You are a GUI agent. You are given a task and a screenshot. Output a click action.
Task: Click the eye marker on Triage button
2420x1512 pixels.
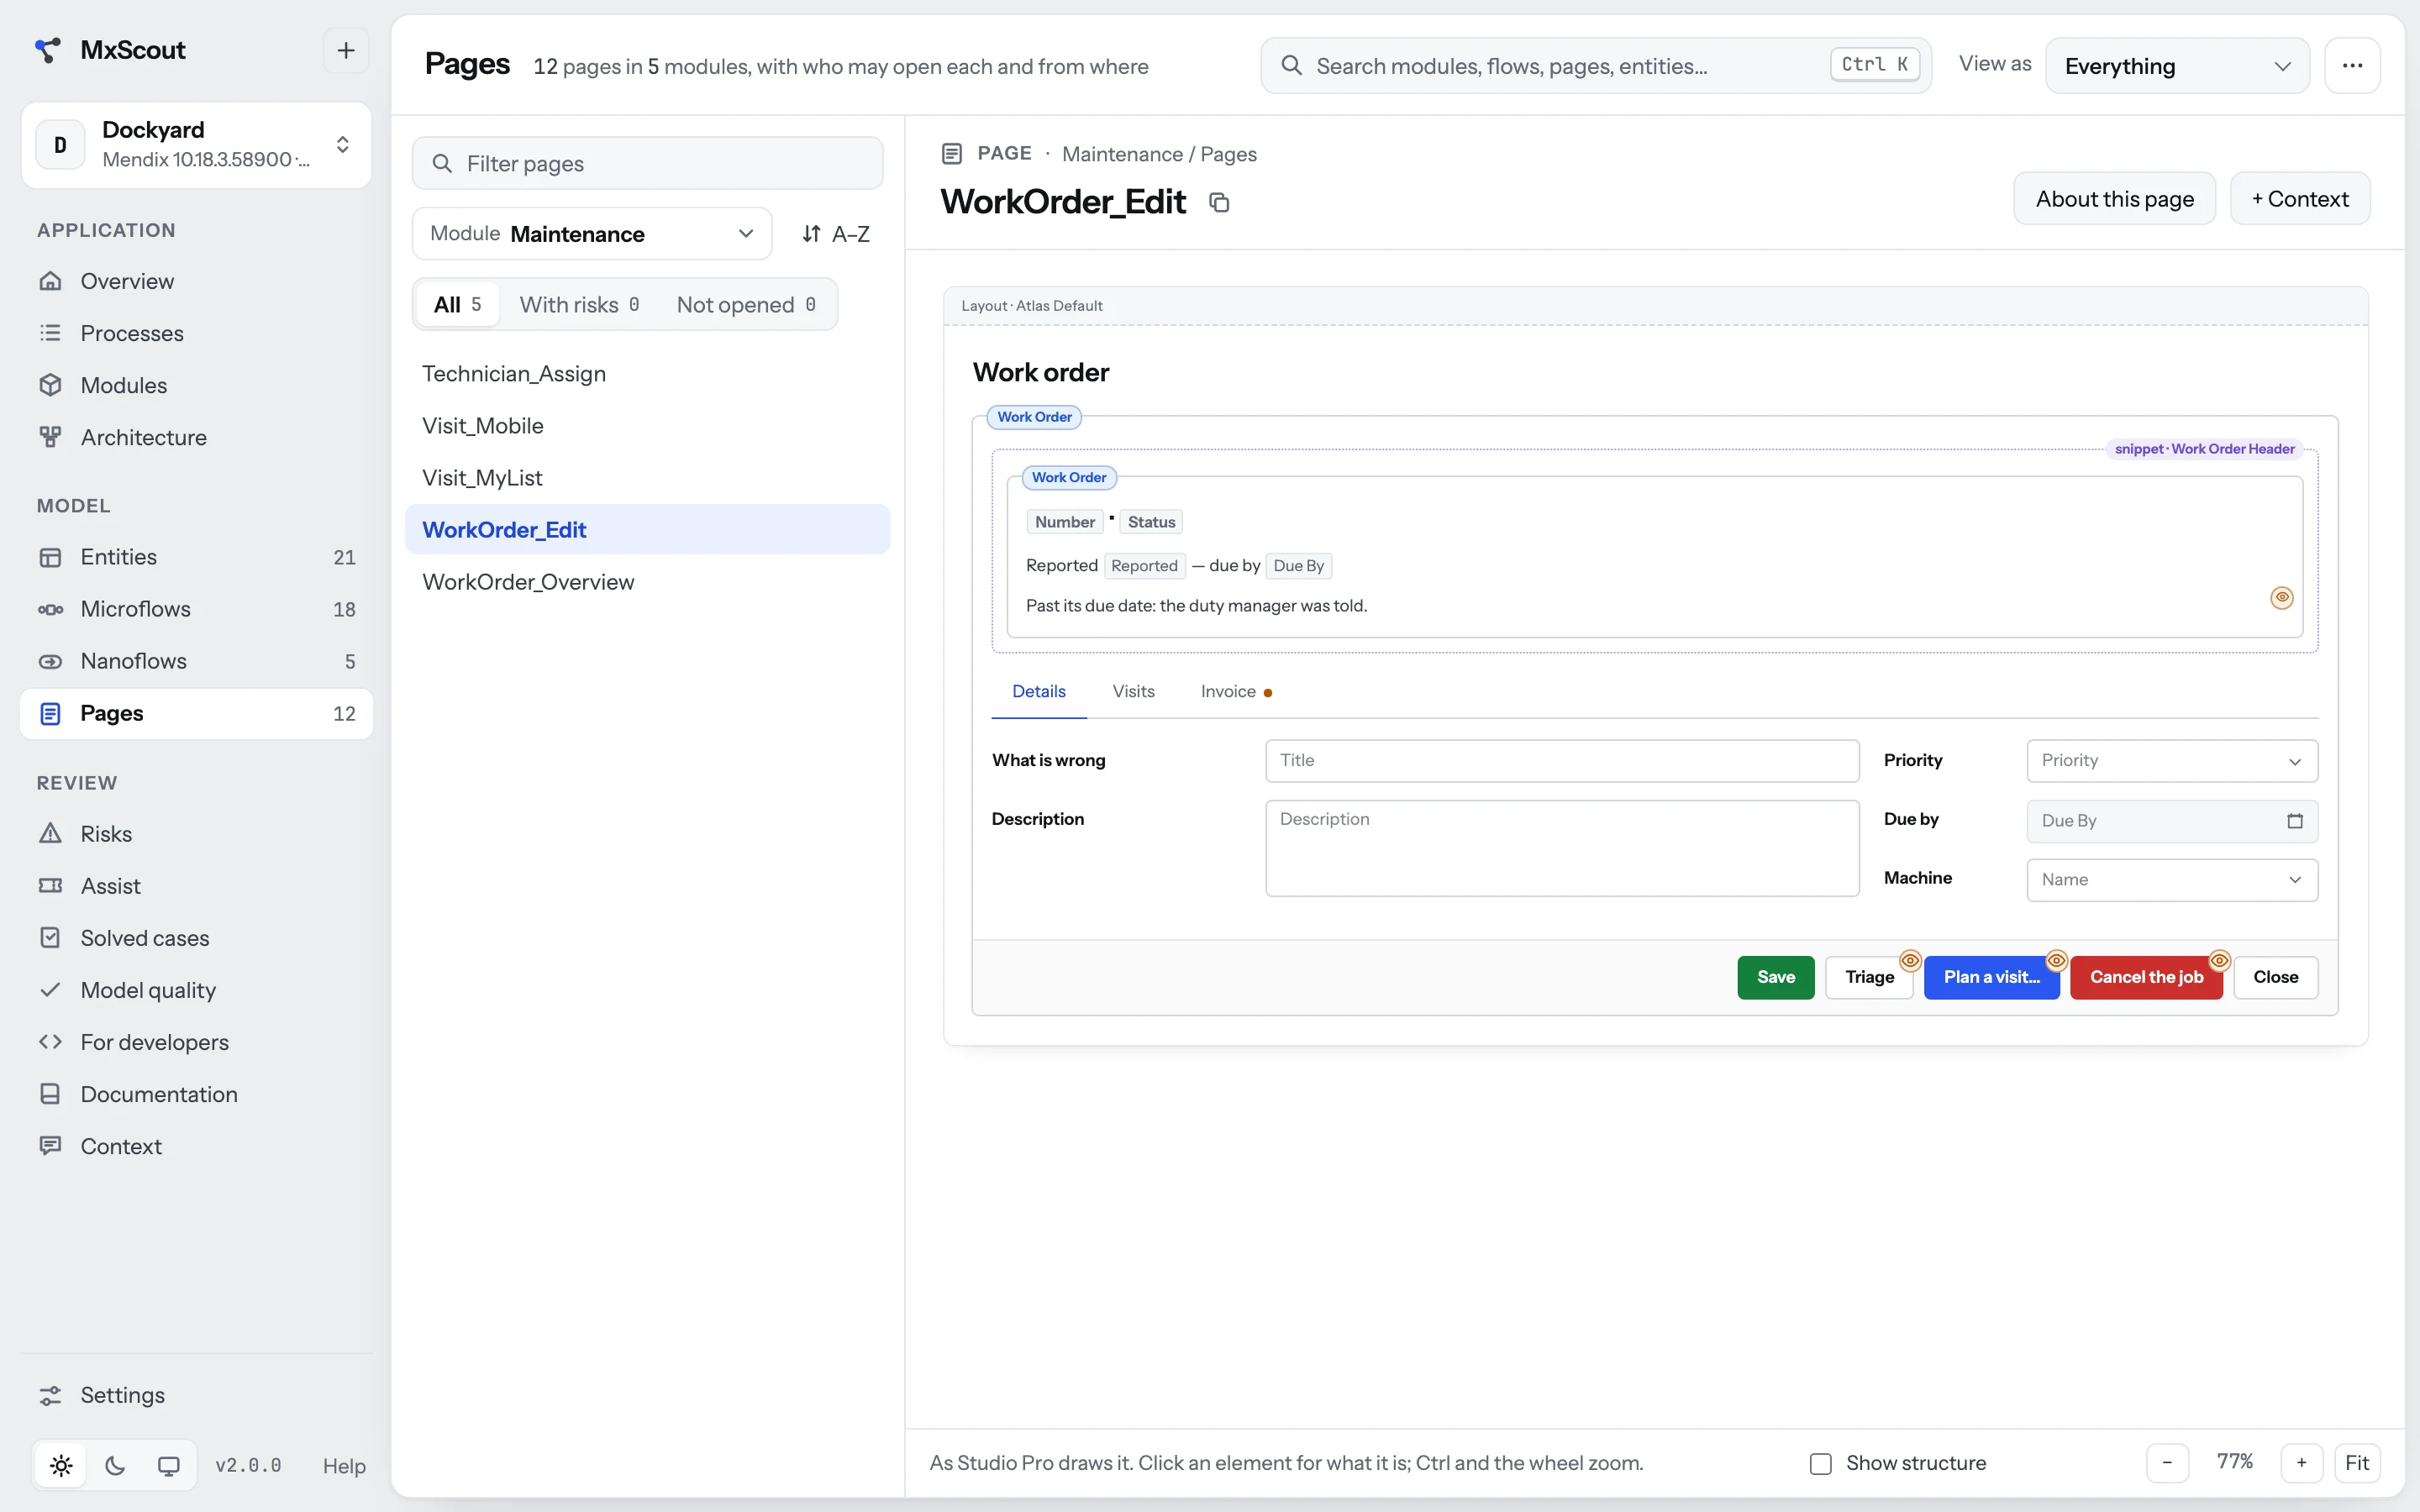point(1910,960)
